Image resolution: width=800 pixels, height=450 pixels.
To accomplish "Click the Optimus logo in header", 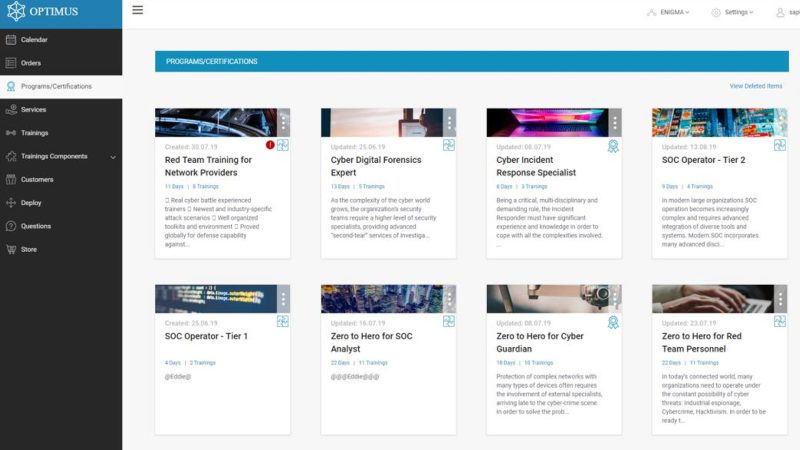I will pos(45,12).
